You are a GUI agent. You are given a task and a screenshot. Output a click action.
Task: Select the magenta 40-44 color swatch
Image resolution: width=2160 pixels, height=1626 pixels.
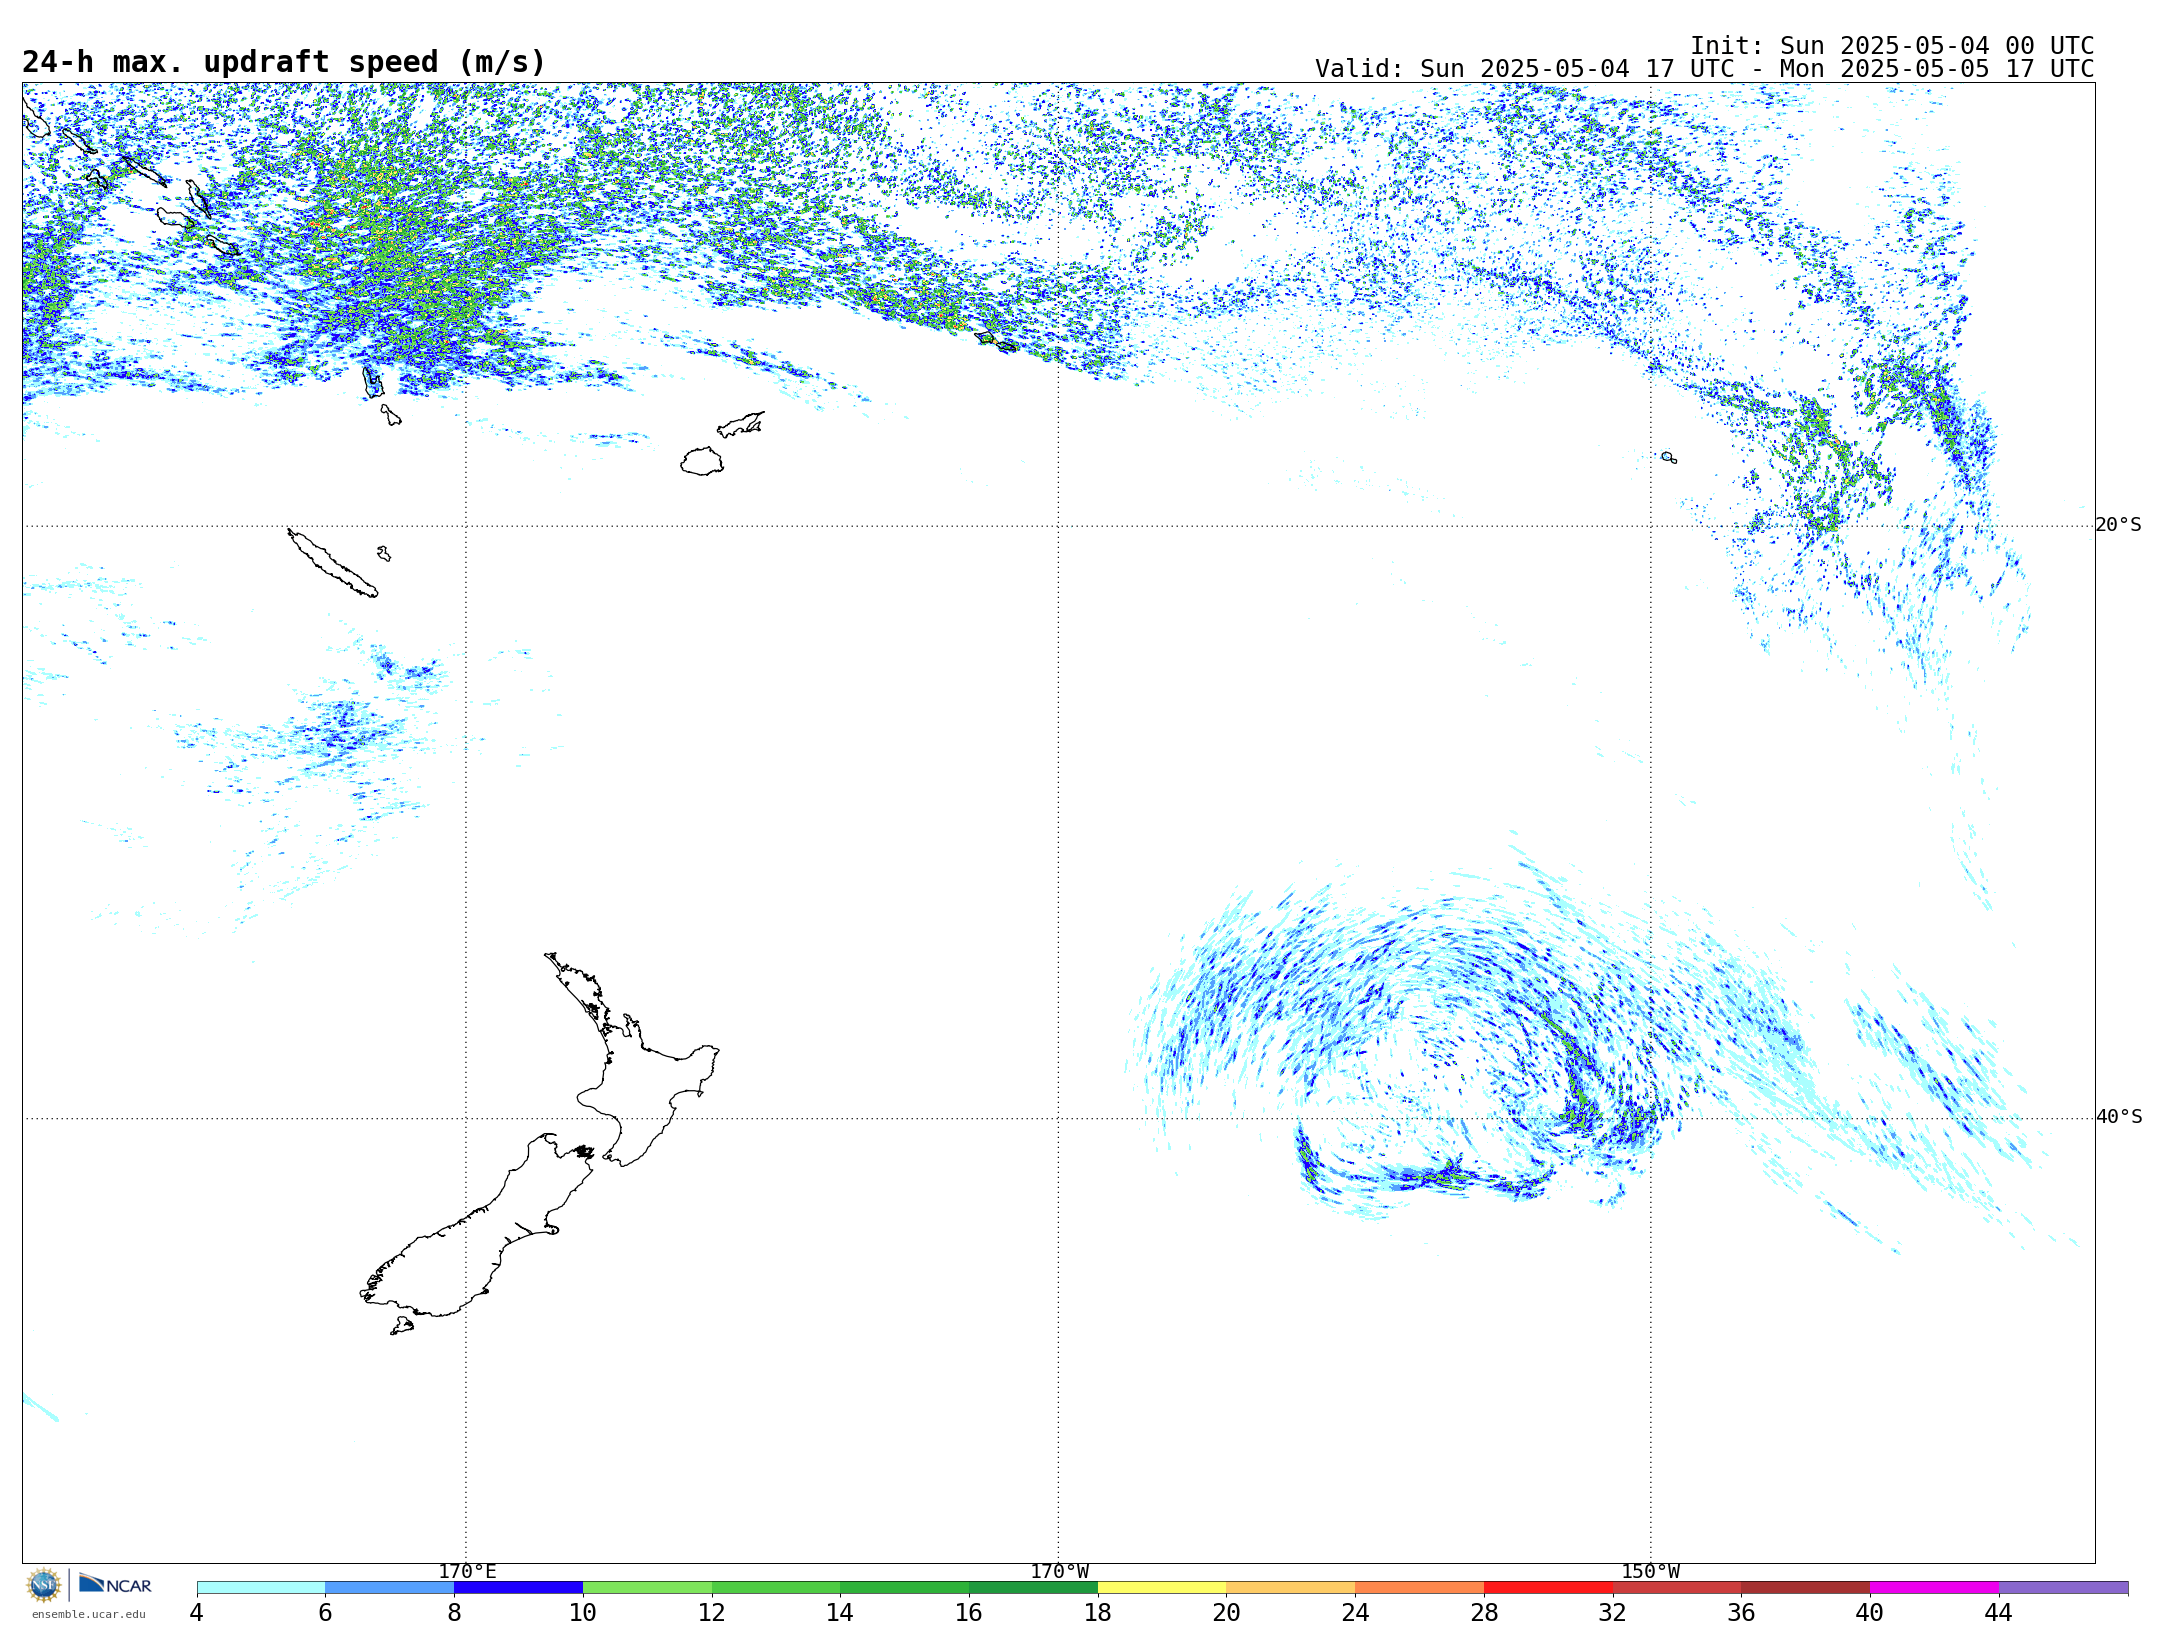[x=1935, y=1588]
